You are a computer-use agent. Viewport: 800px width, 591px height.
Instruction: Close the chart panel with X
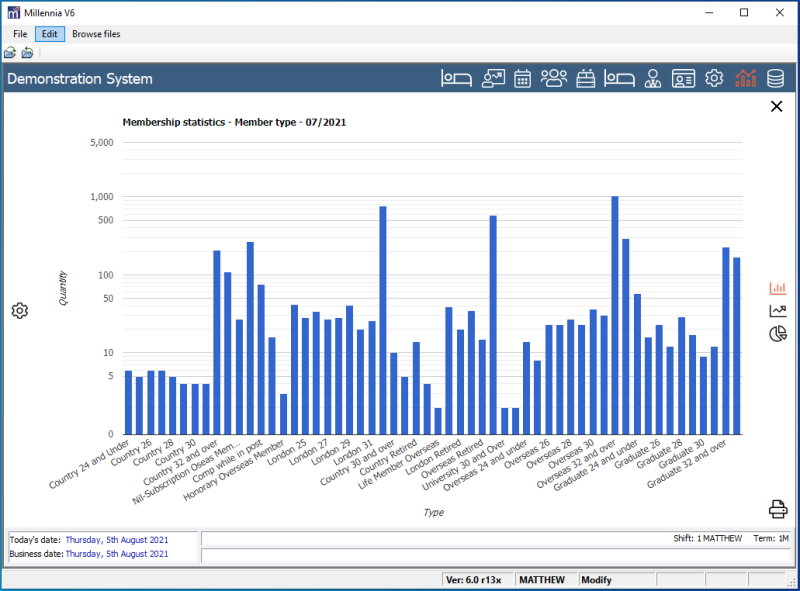coord(777,106)
